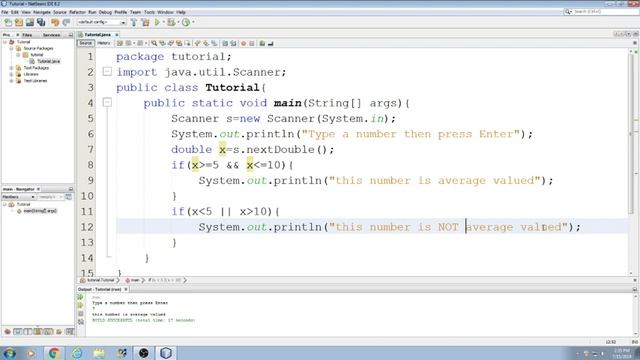The image size is (640, 360).
Task: Toggle the fourth filter button at Navigator bottom
Action: (38, 331)
